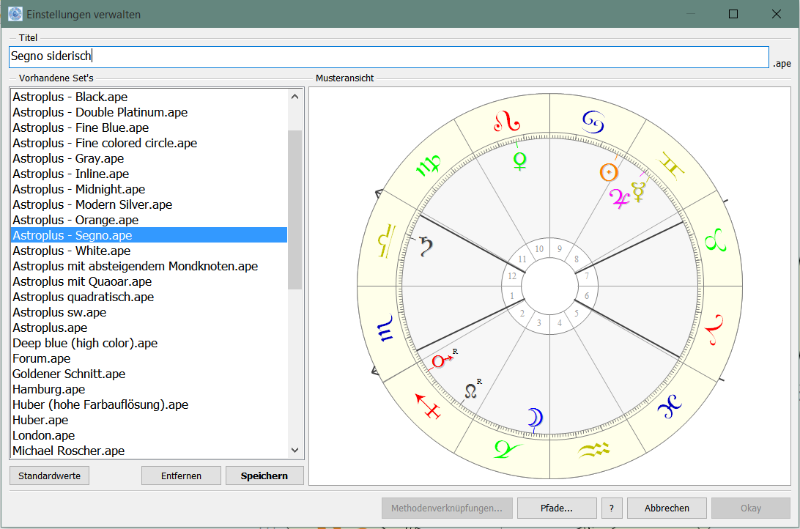The width and height of the screenshot is (800, 529).
Task: Click the ? help button
Action: [x=612, y=508]
